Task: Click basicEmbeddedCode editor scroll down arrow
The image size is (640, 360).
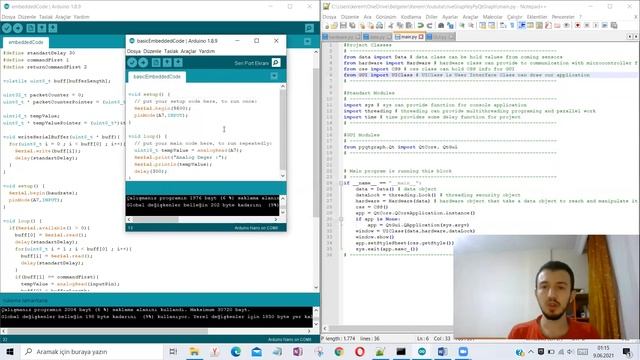Action: coord(282,176)
